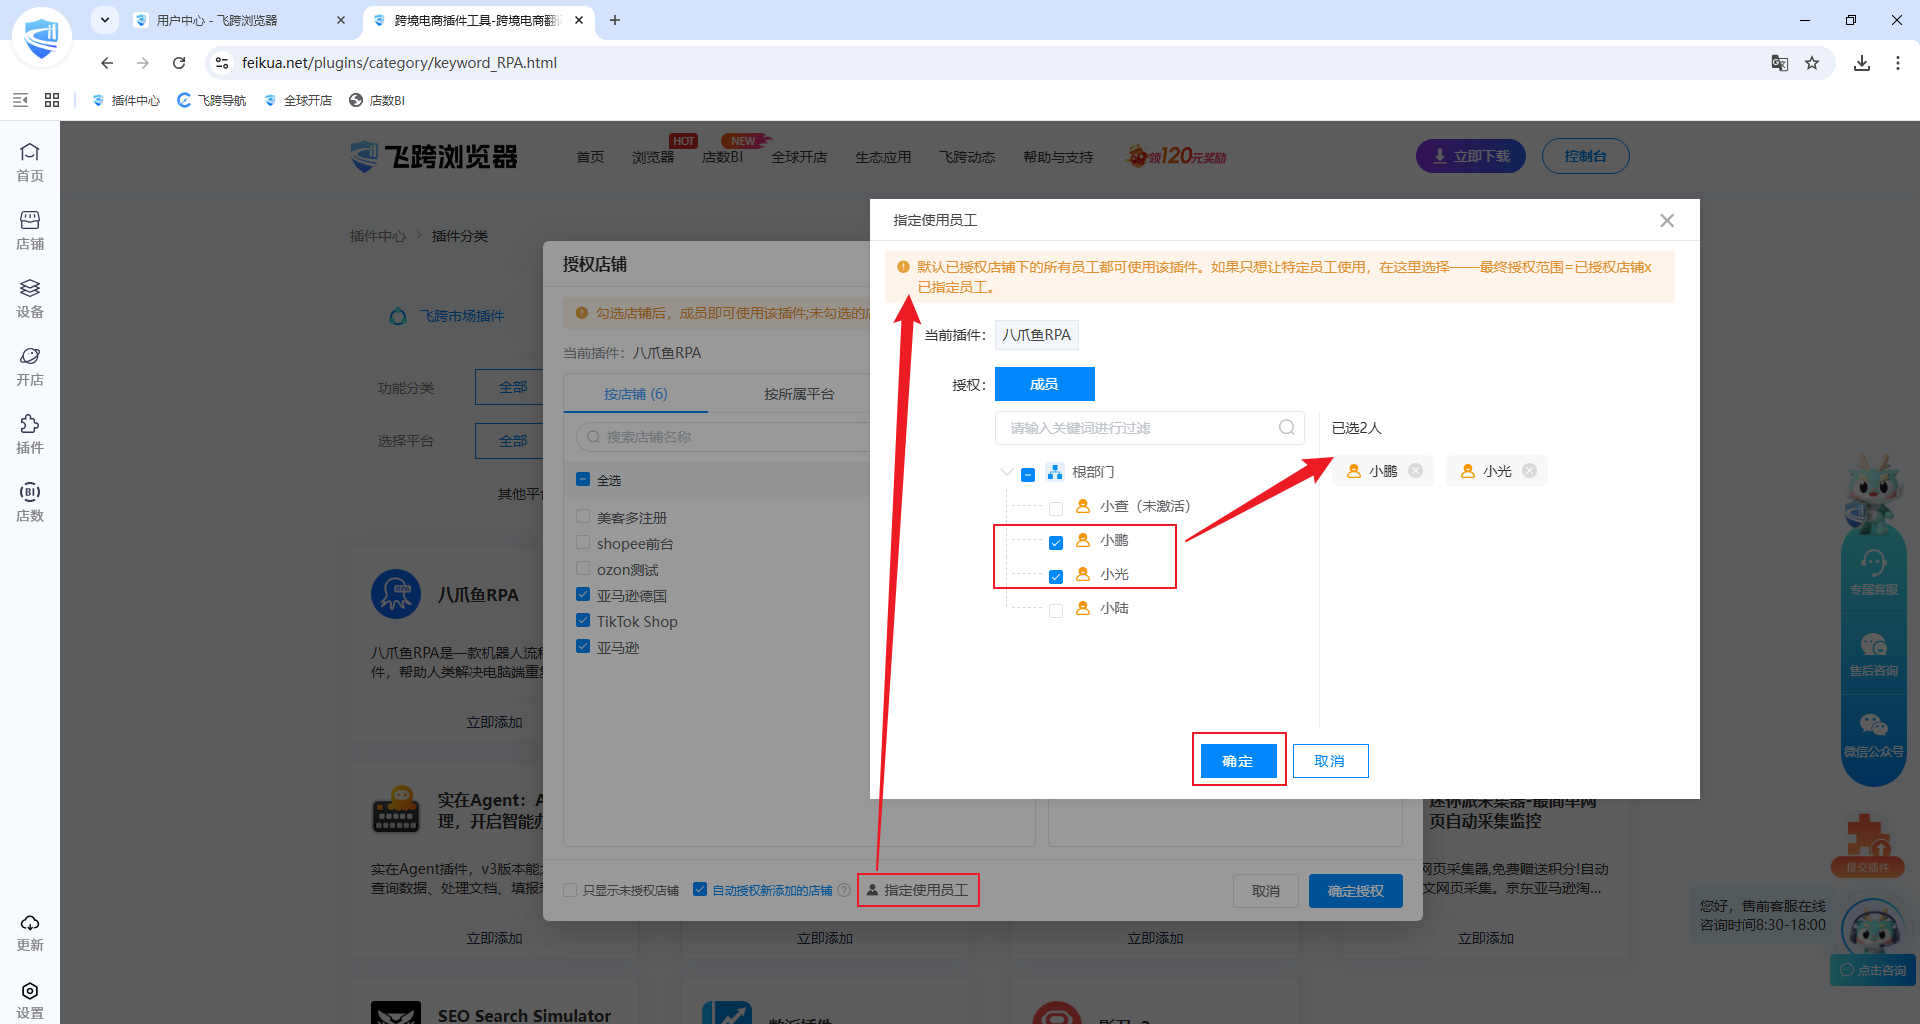
Task: Select the 成员 authorization tab
Action: pos(1044,384)
